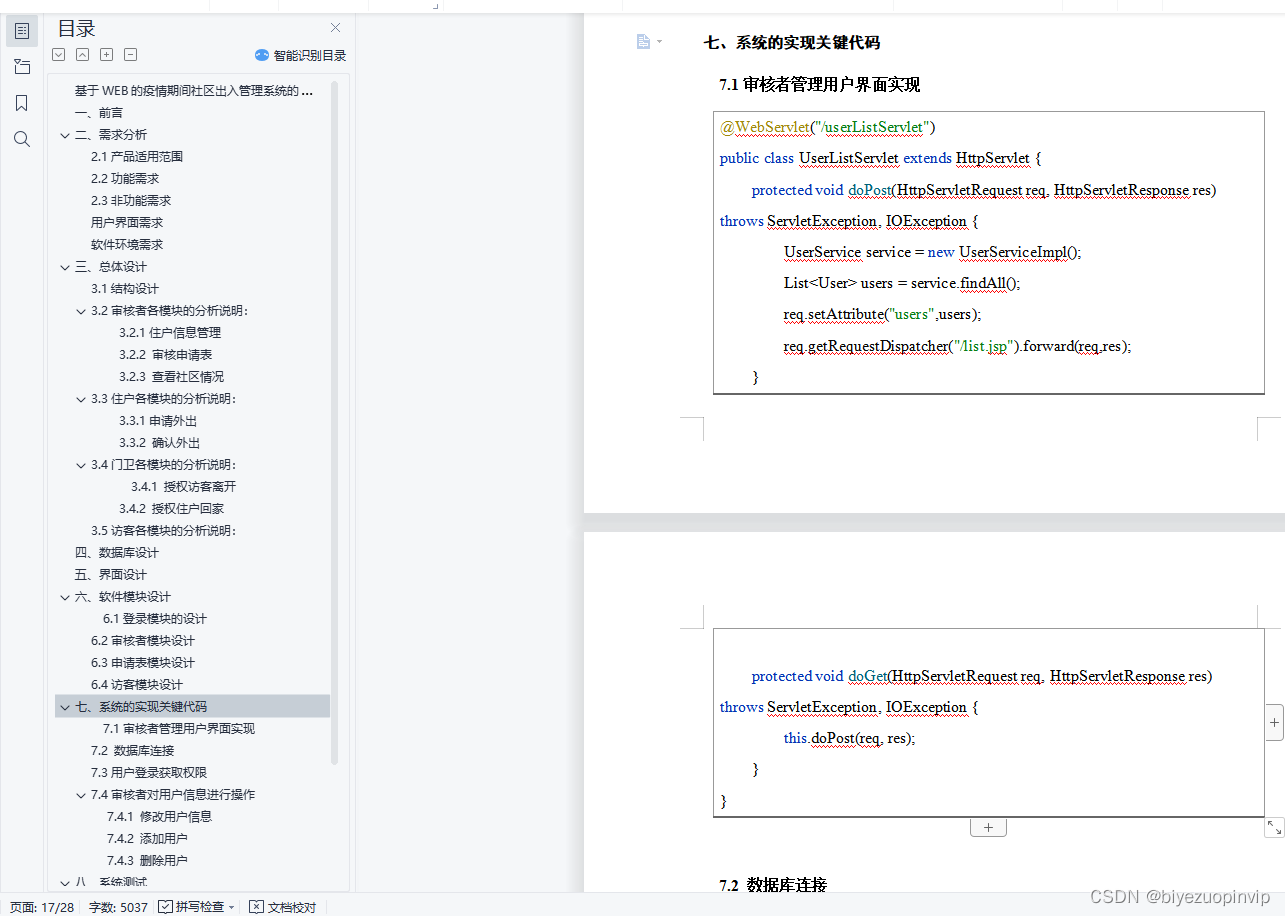Open 3.2.1 住户信息管理 heading

170,333
